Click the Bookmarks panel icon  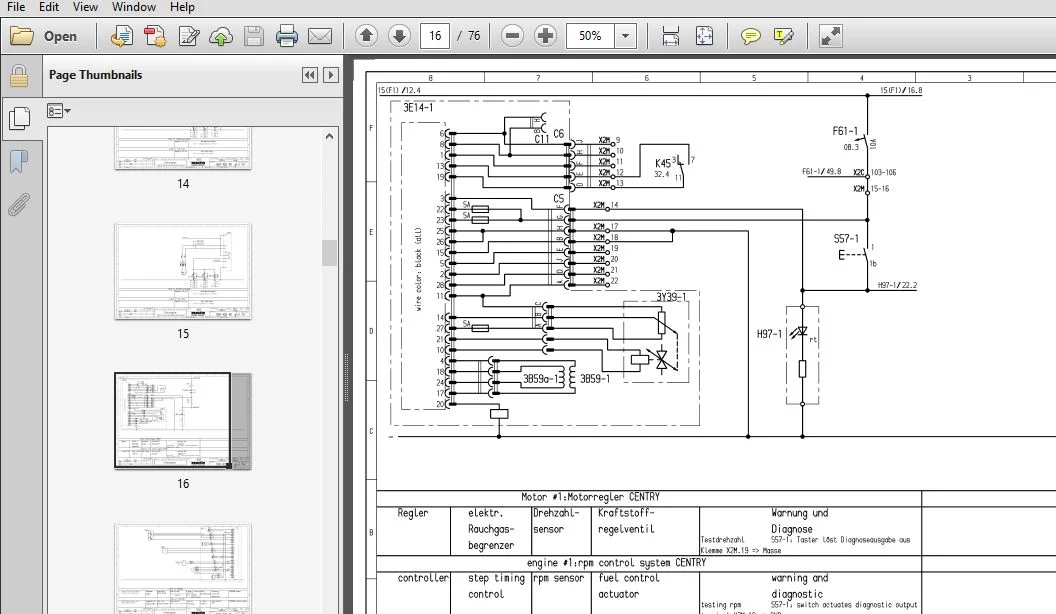pyautogui.click(x=19, y=162)
